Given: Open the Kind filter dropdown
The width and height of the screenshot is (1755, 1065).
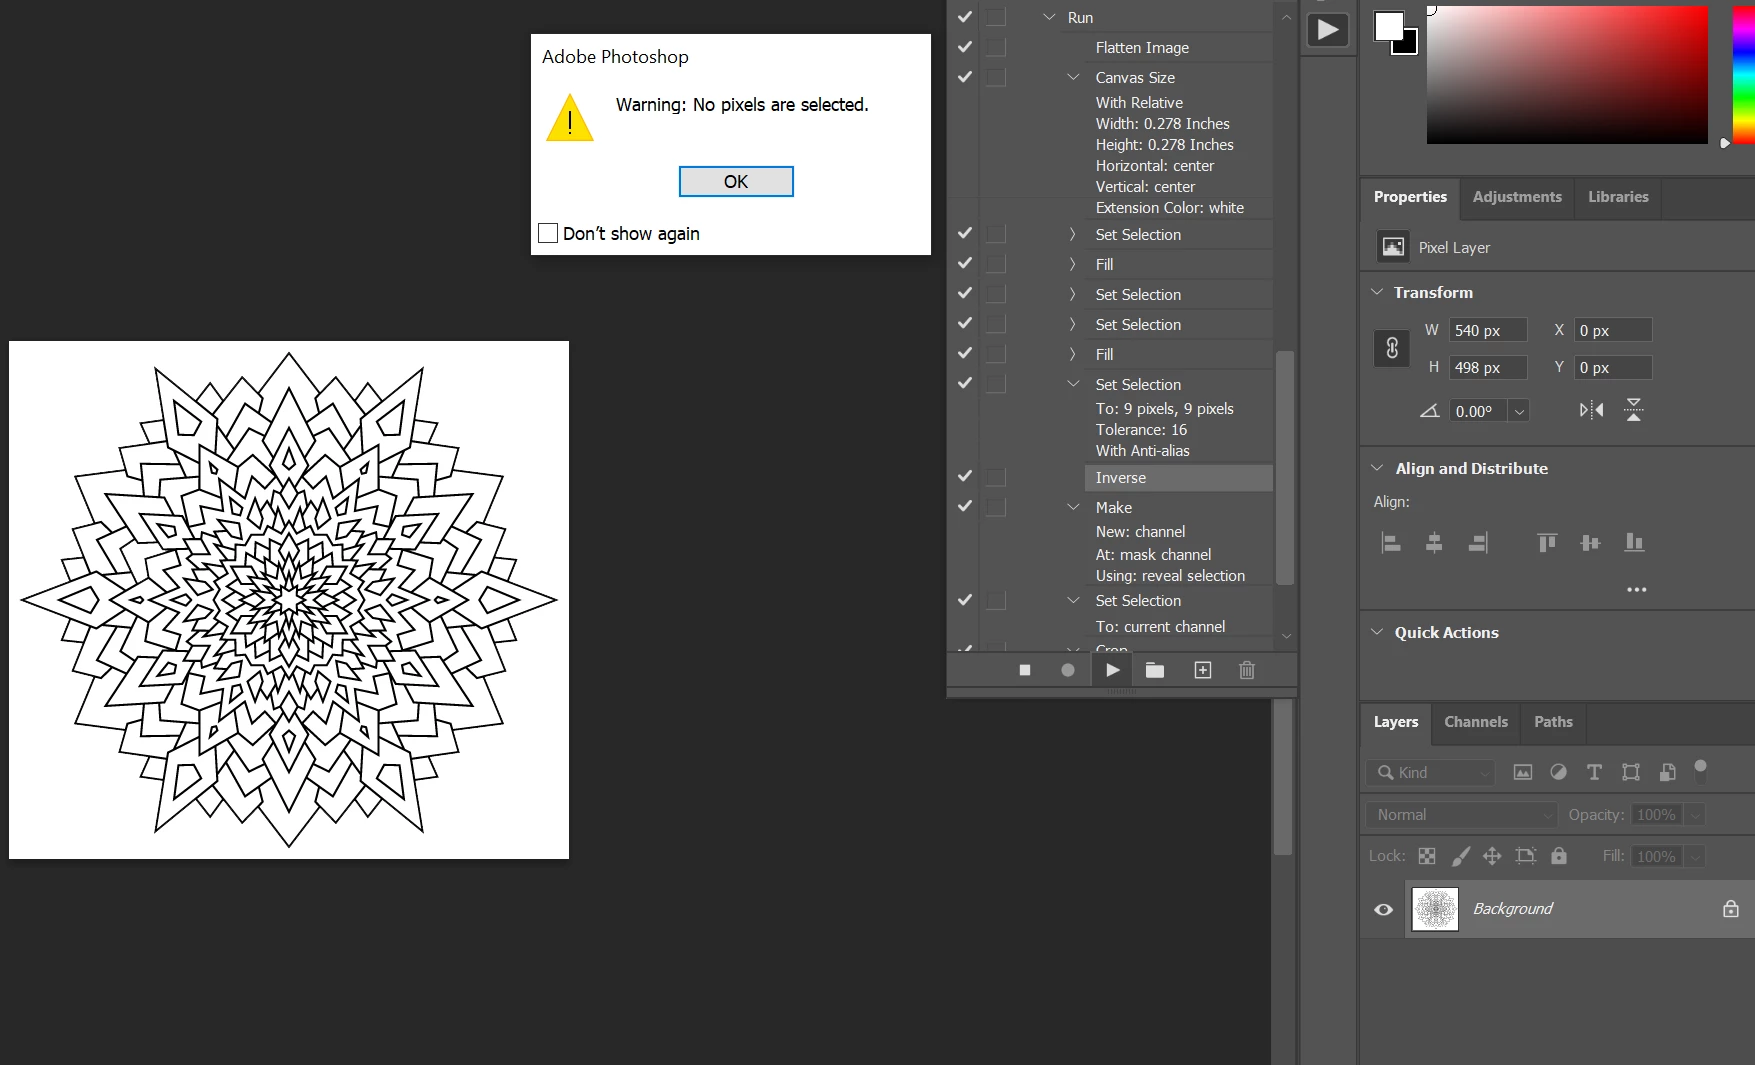Looking at the screenshot, I should [x=1430, y=772].
